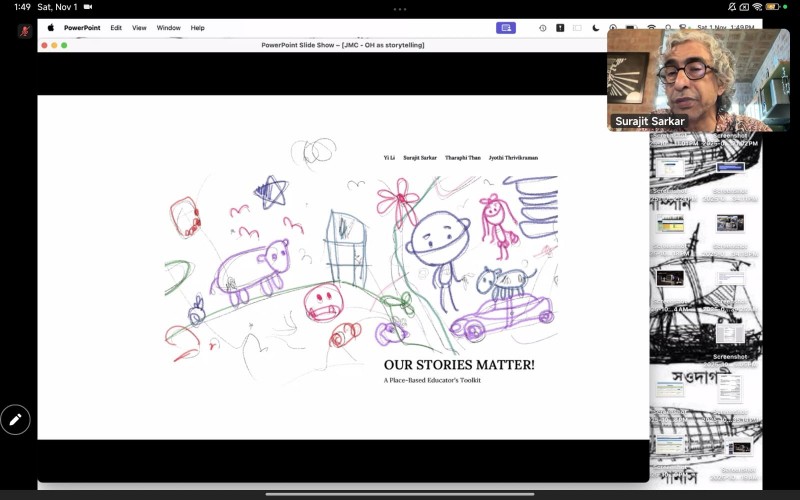800x500 pixels.
Task: Open the Apple menu
Action: pos(50,28)
